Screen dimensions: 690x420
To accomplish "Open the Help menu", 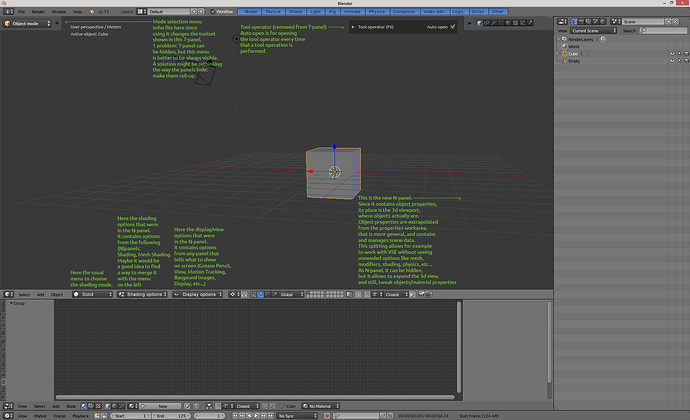I will 77,11.
